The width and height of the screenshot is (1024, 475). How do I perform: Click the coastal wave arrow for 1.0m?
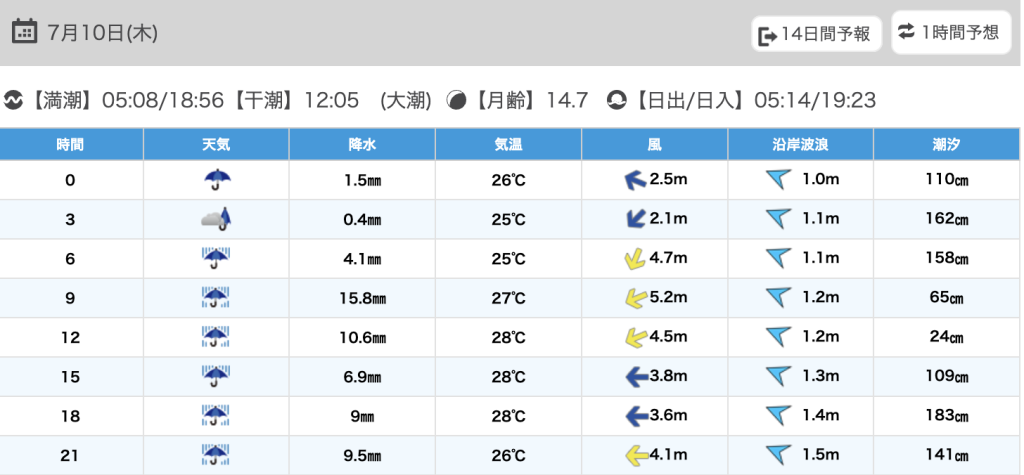pyautogui.click(x=778, y=180)
